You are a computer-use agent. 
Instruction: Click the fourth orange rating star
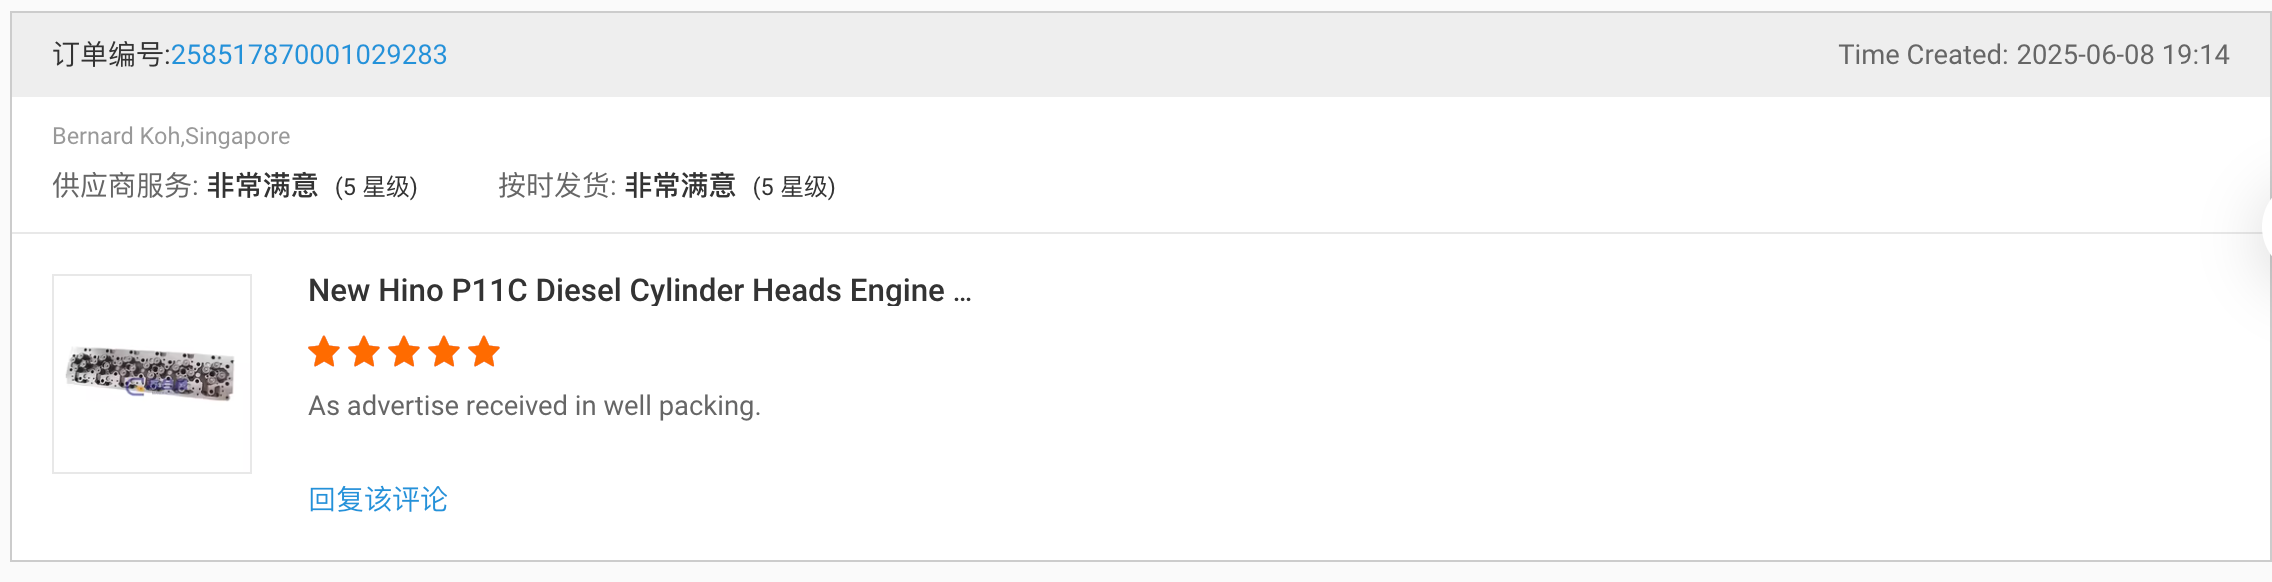pos(444,352)
